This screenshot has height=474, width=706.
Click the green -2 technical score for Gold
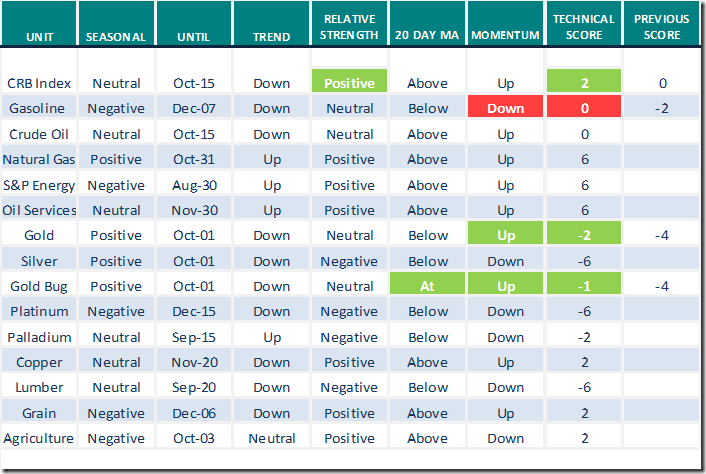coord(584,235)
